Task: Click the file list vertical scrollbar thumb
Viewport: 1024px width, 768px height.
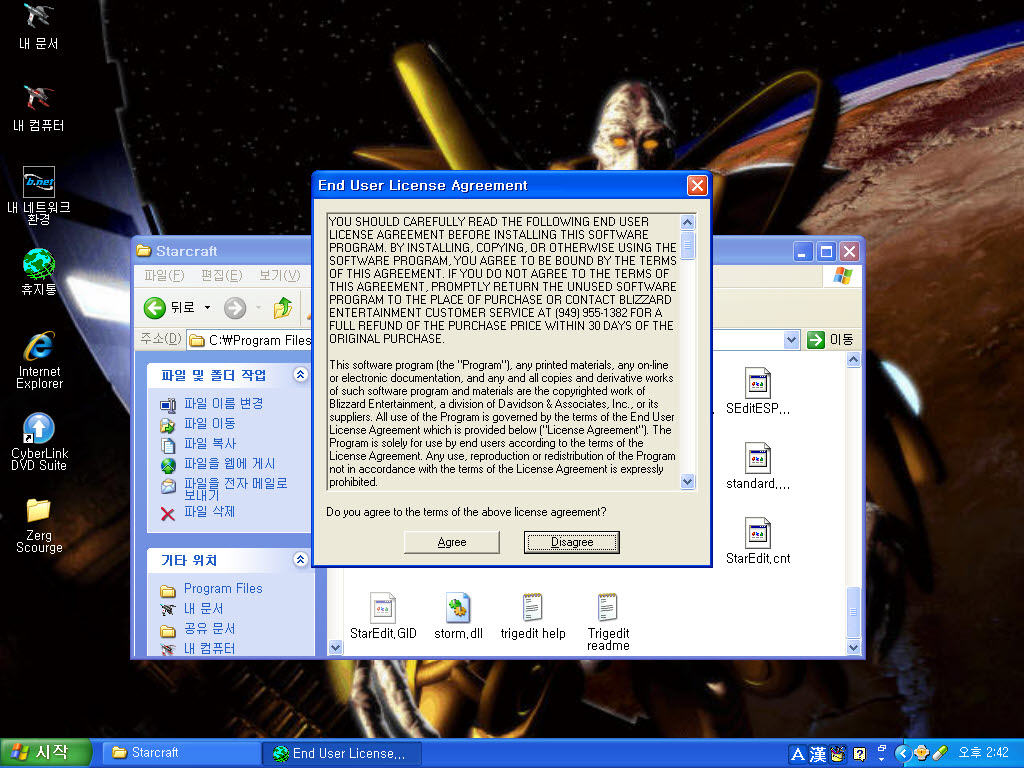Action: [x=853, y=612]
